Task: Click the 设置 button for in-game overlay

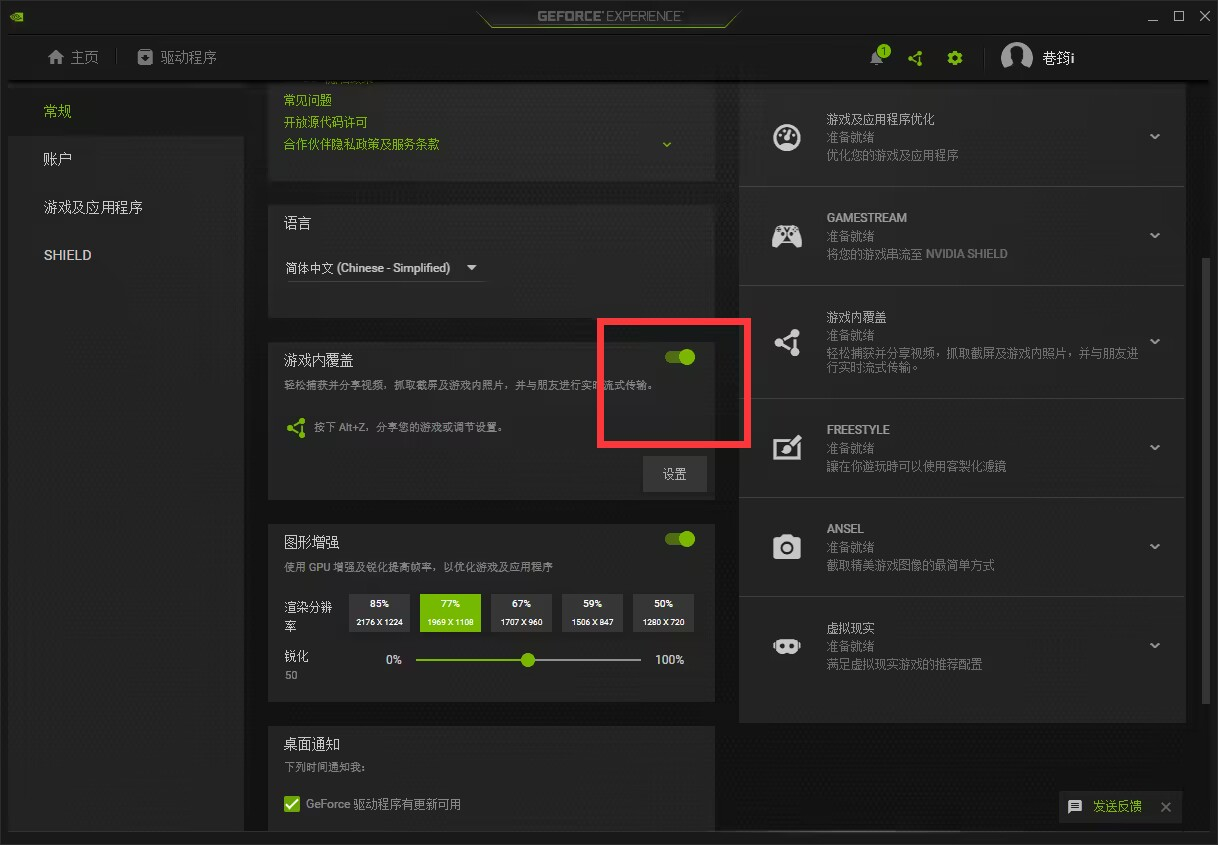Action: 675,474
